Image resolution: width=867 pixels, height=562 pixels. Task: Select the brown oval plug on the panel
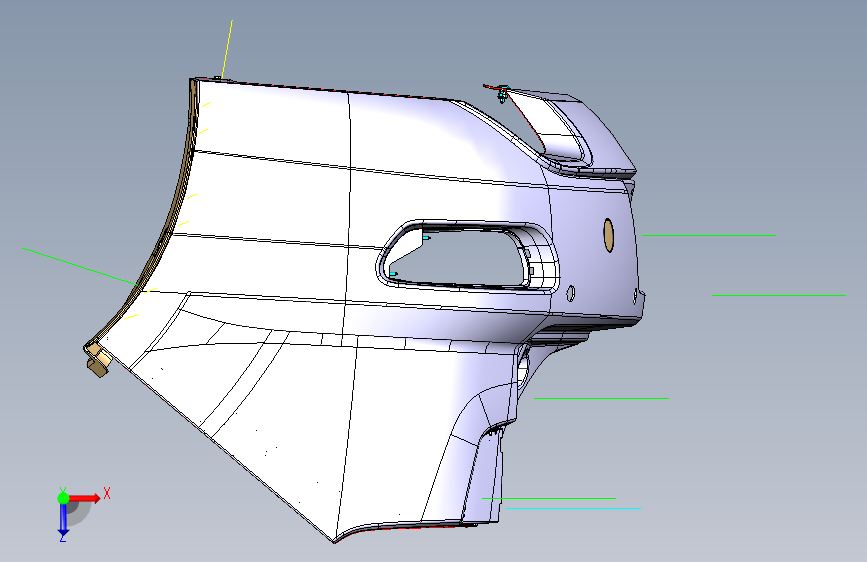pyautogui.click(x=608, y=235)
